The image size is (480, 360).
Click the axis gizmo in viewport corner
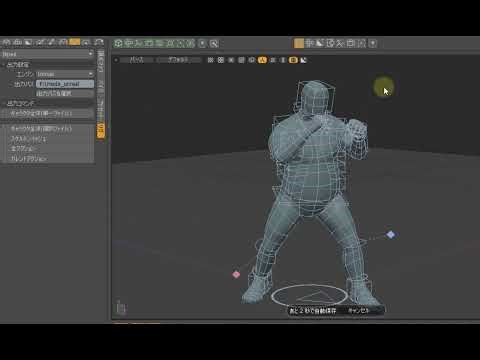click(x=121, y=308)
